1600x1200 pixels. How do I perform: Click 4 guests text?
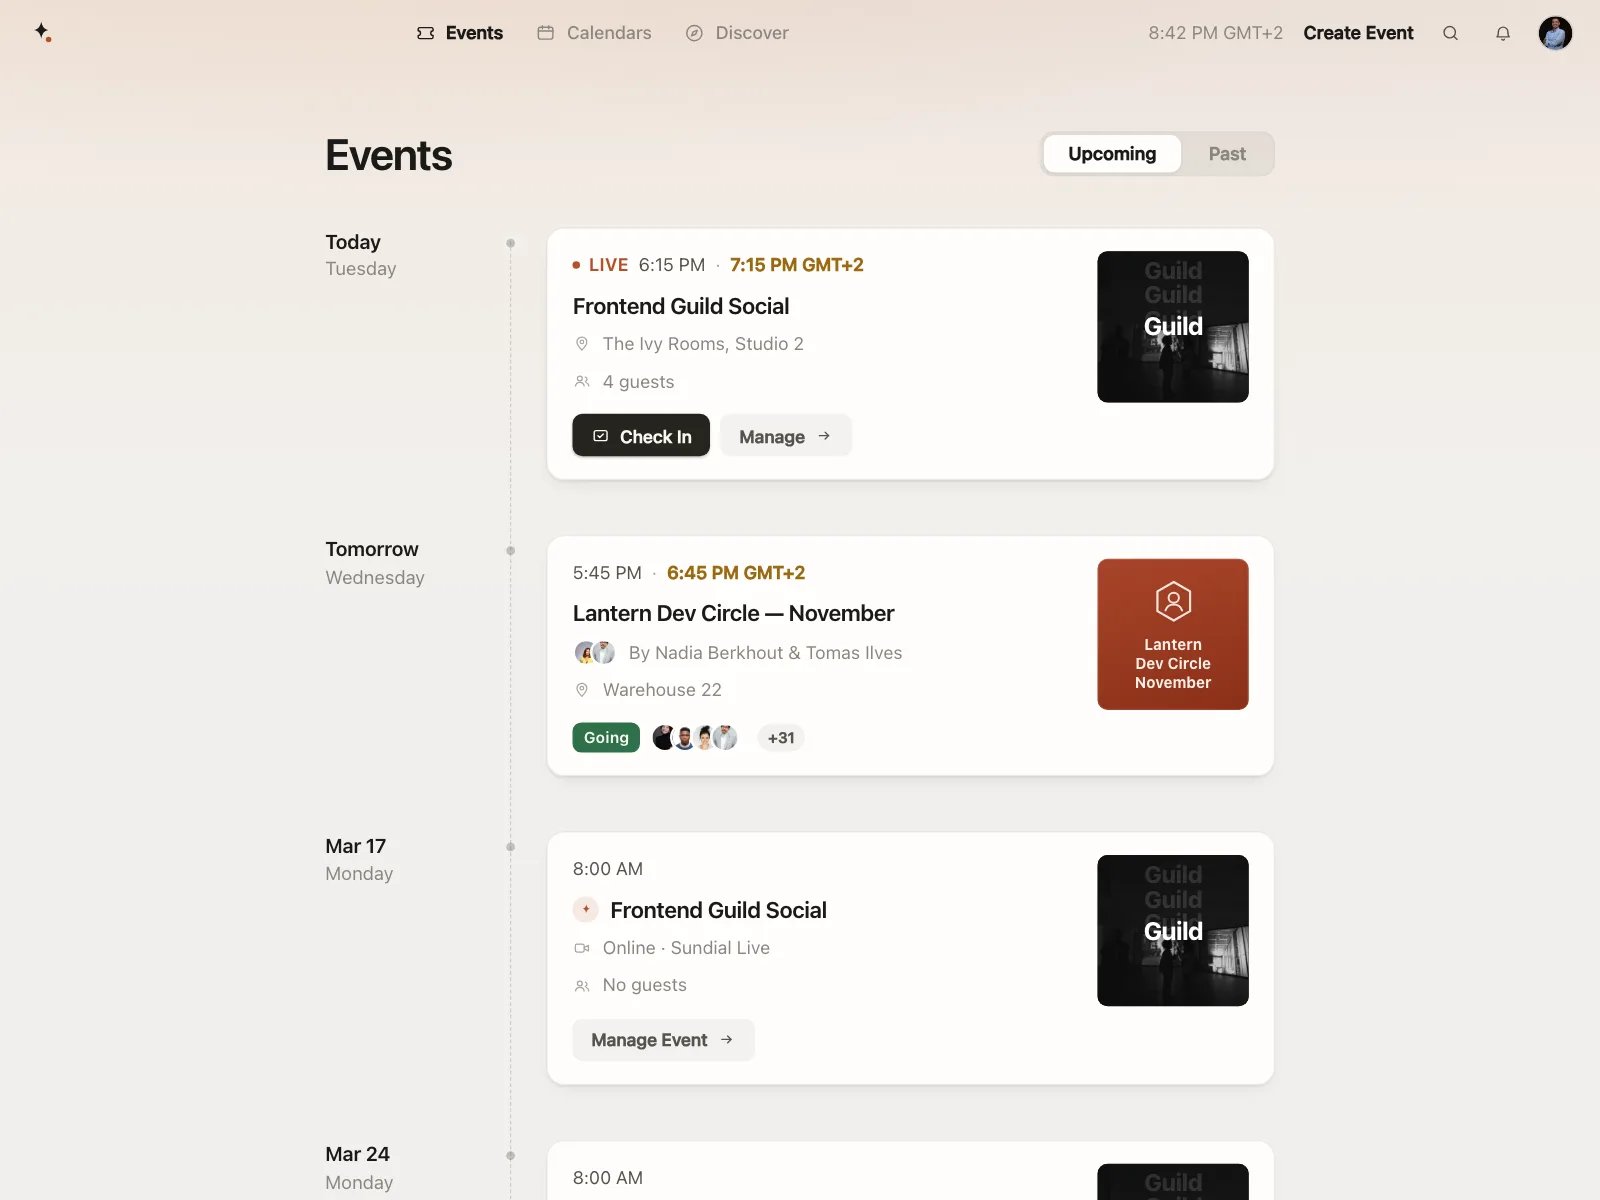[638, 382]
